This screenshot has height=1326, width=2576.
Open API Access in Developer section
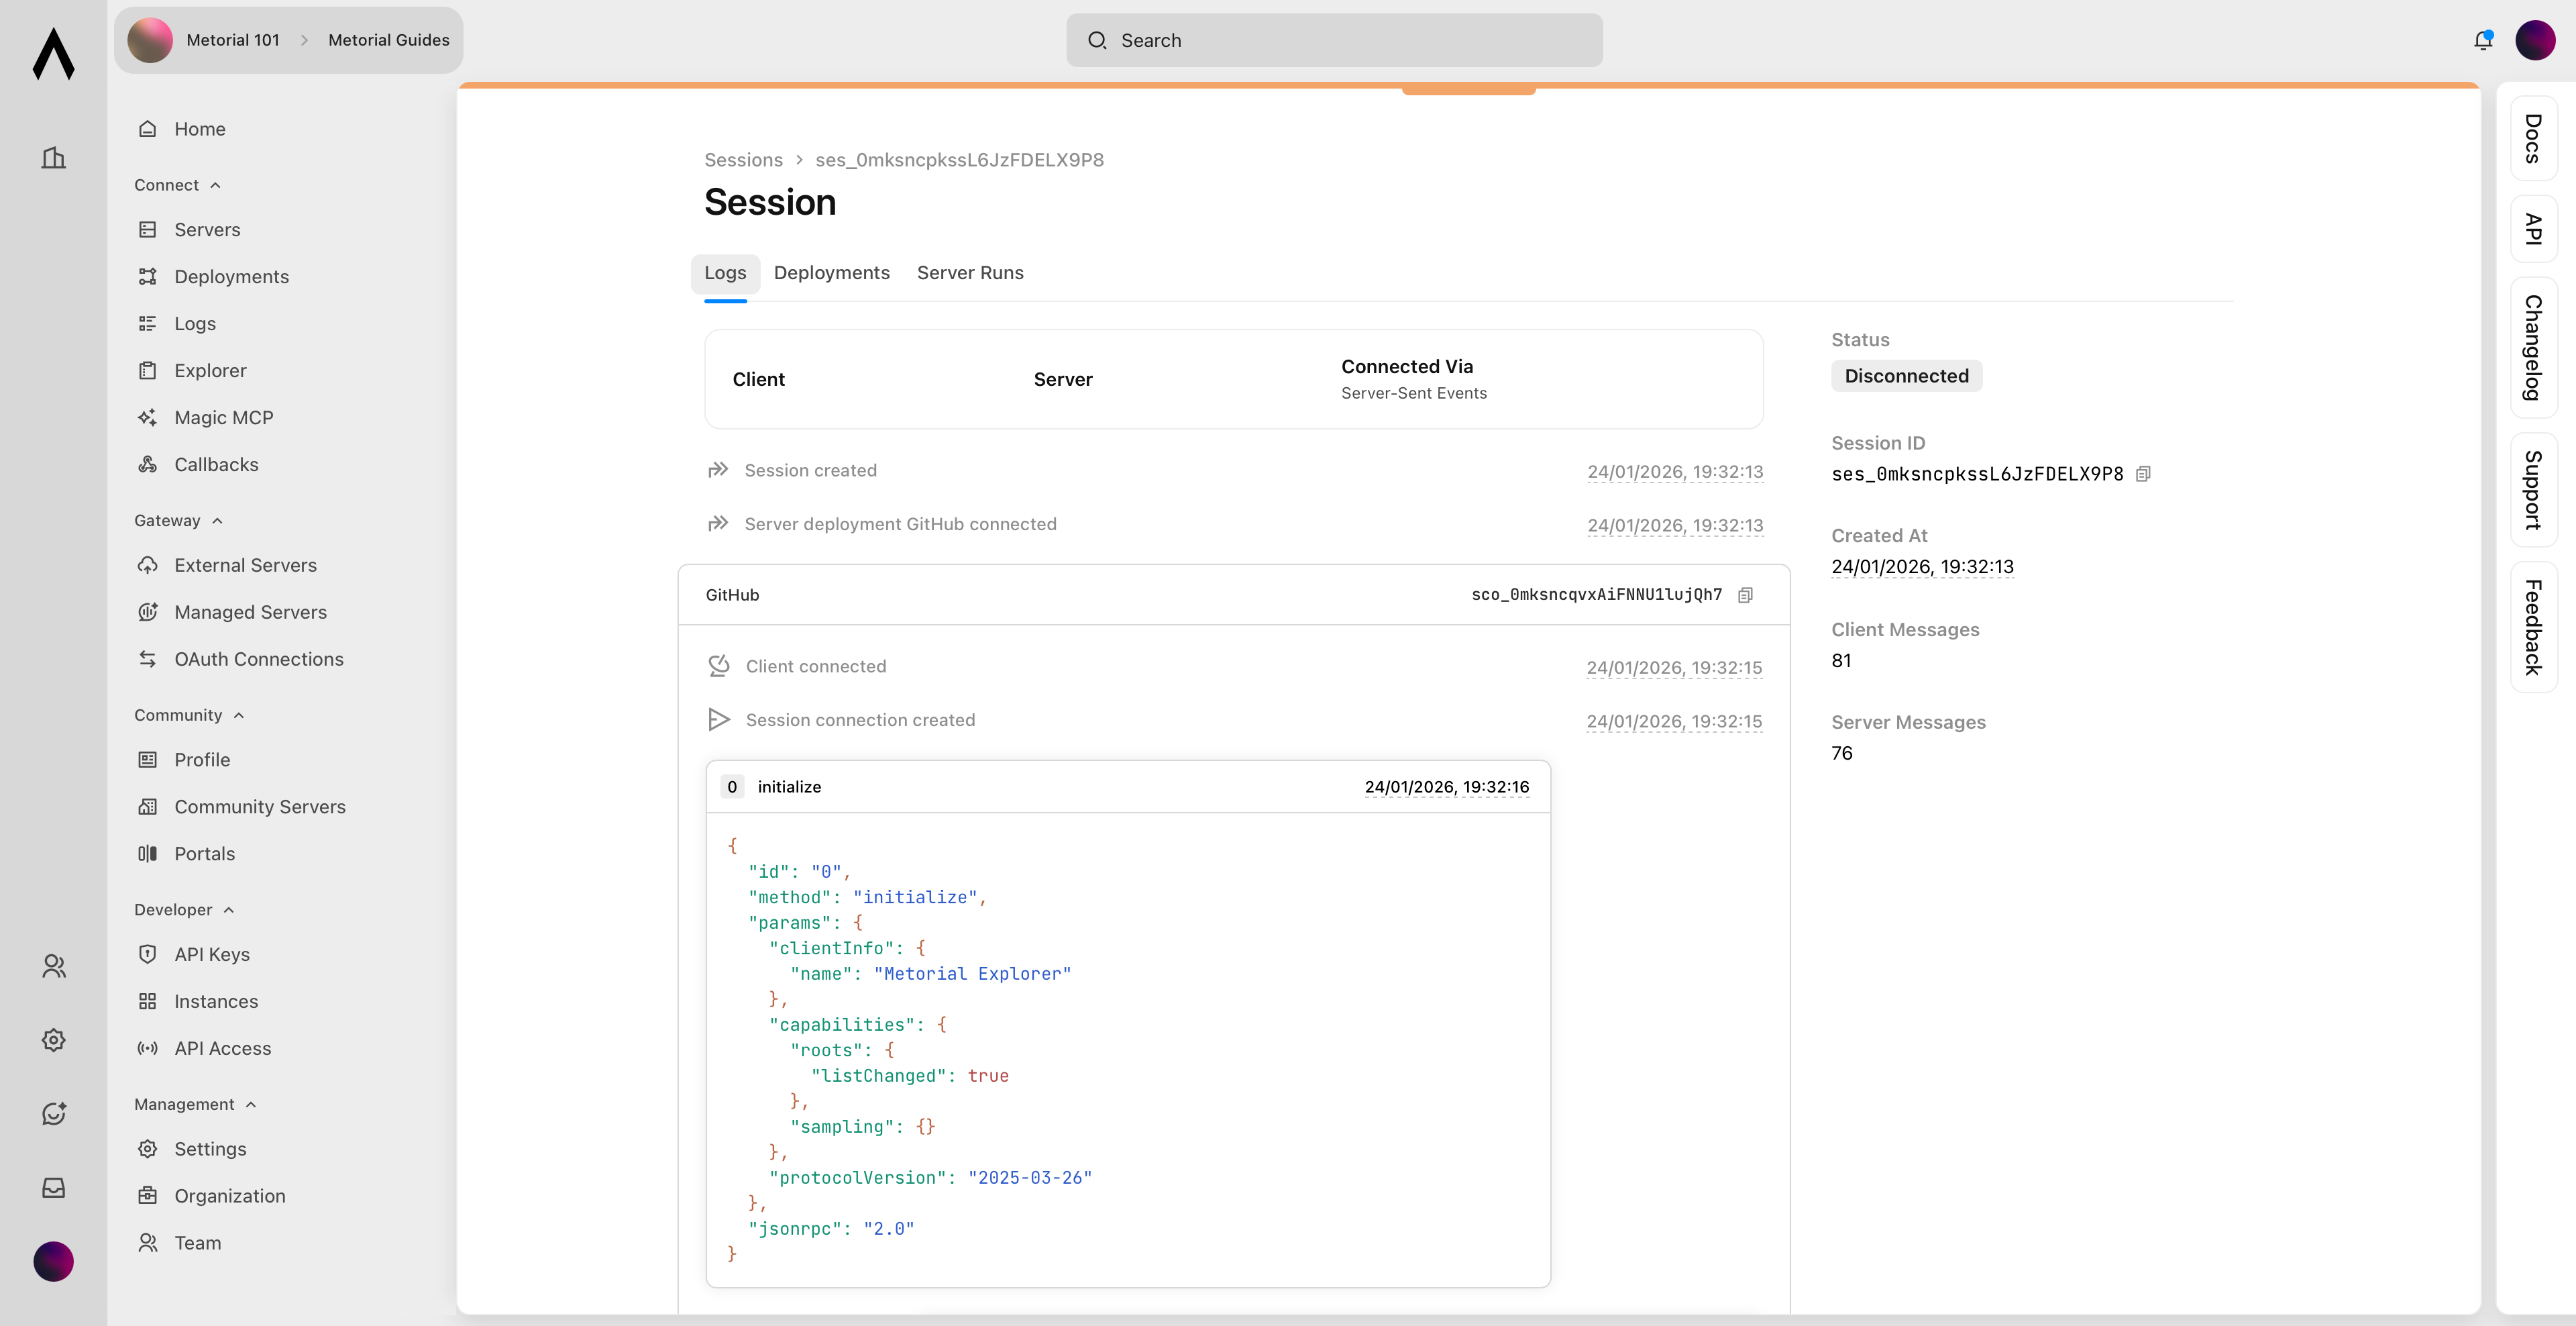coord(222,1048)
